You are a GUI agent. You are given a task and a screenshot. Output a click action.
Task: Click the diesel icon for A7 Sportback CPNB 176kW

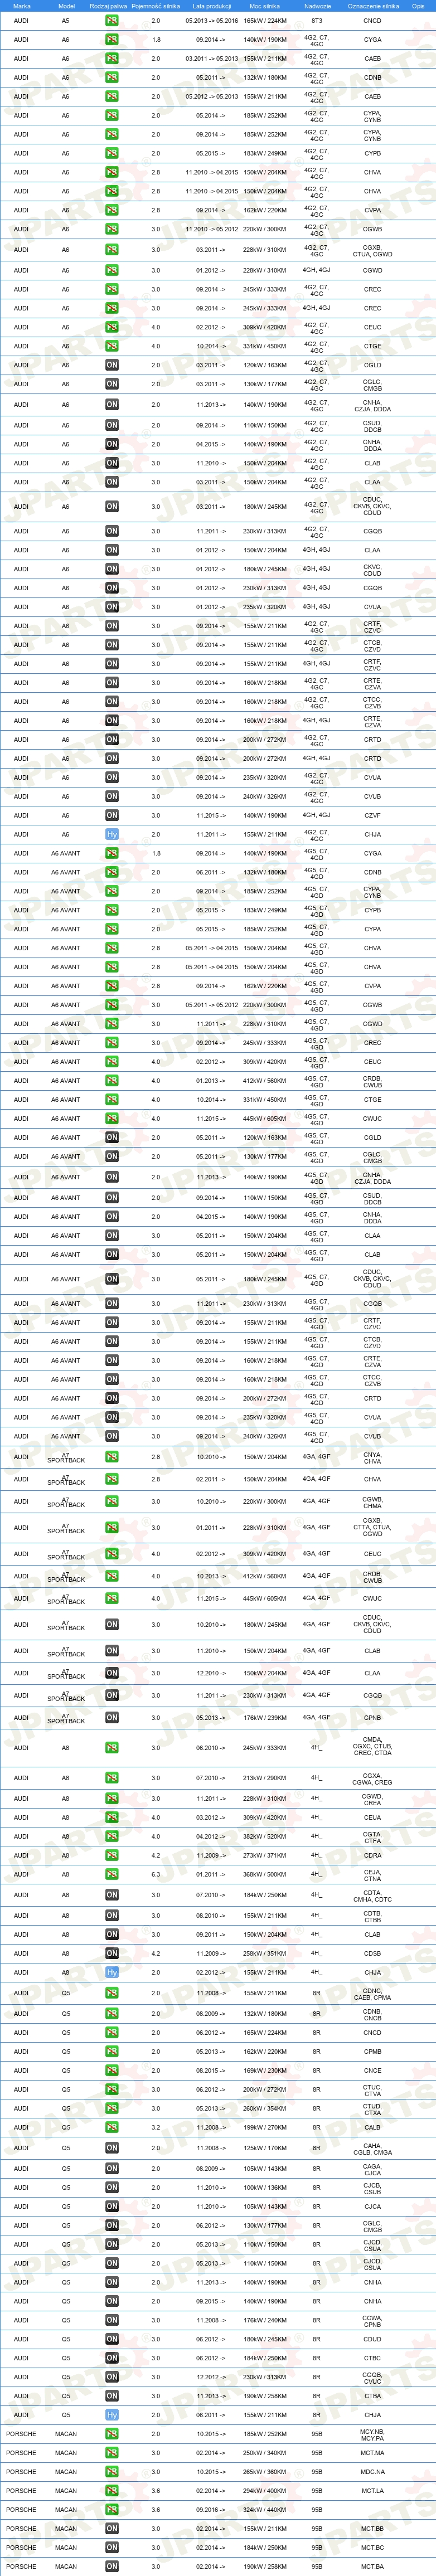coord(112,1717)
